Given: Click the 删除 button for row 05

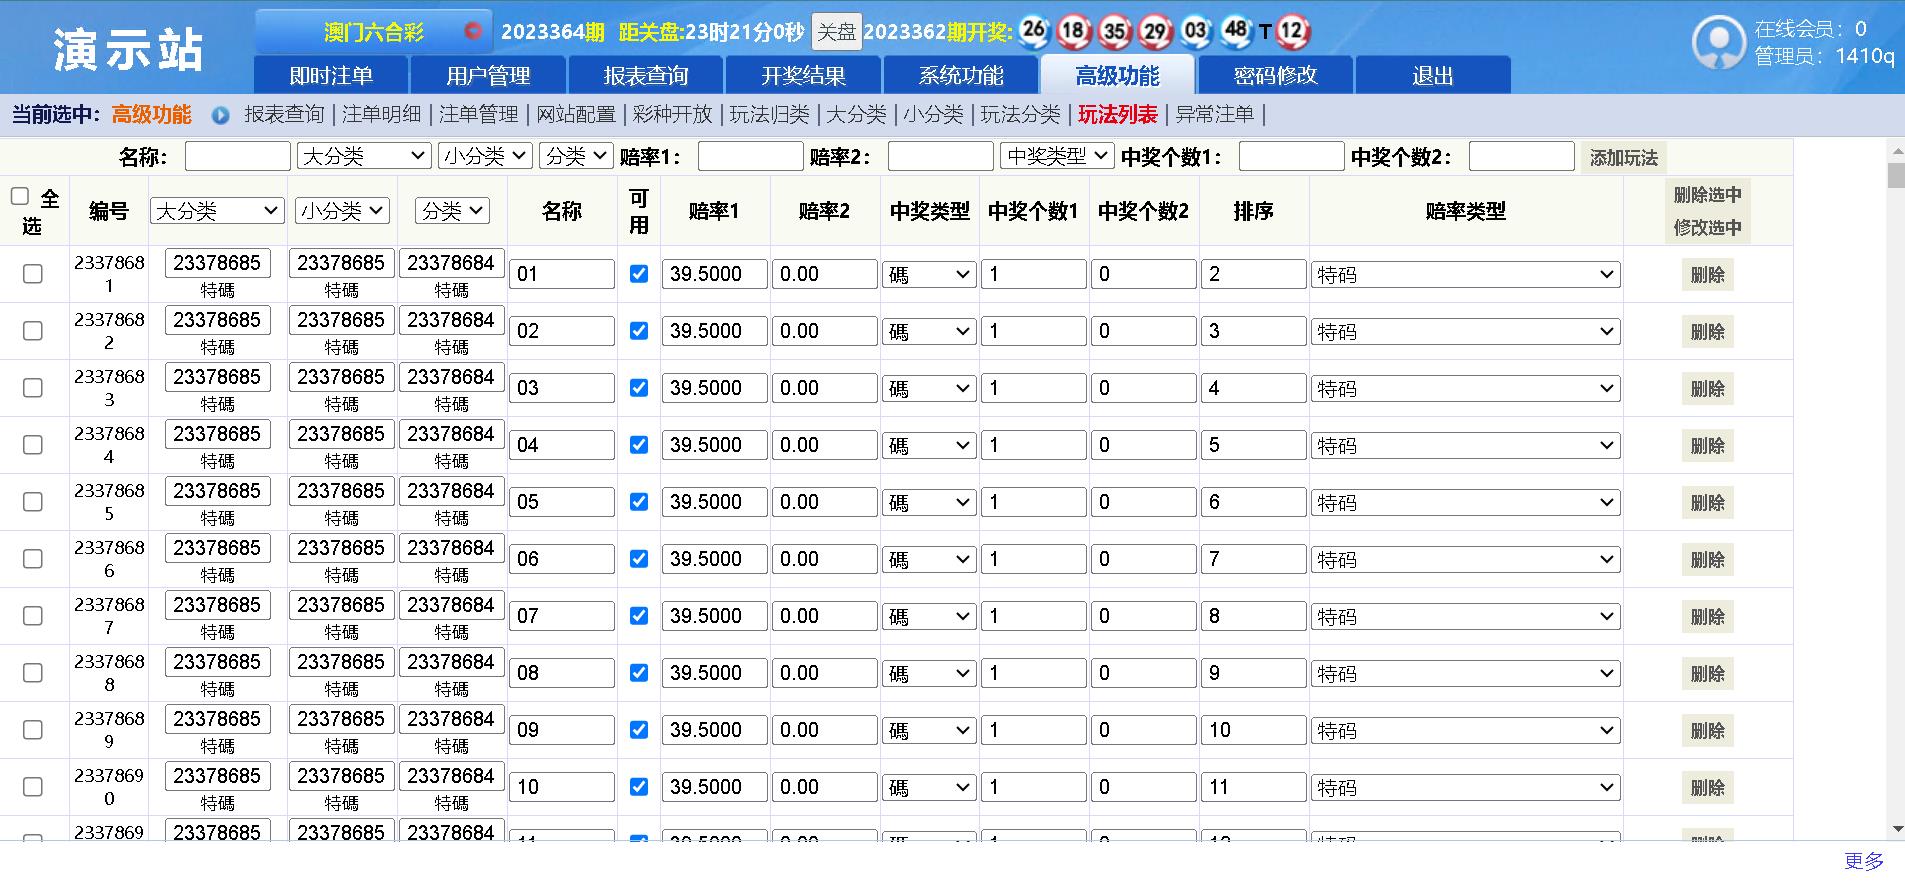Looking at the screenshot, I should coord(1707,503).
